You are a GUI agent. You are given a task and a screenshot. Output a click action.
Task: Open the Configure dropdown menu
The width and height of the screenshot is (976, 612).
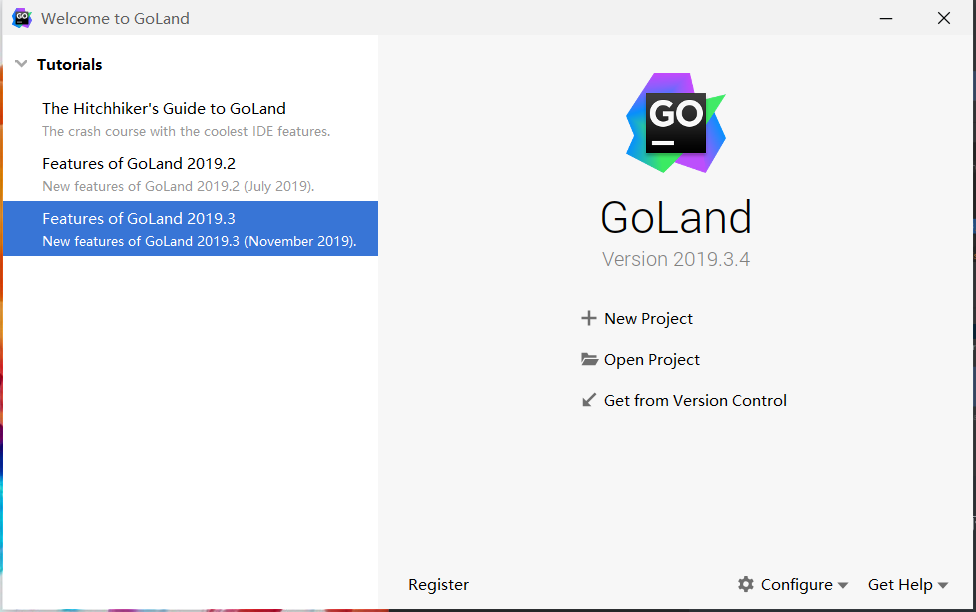click(x=804, y=585)
